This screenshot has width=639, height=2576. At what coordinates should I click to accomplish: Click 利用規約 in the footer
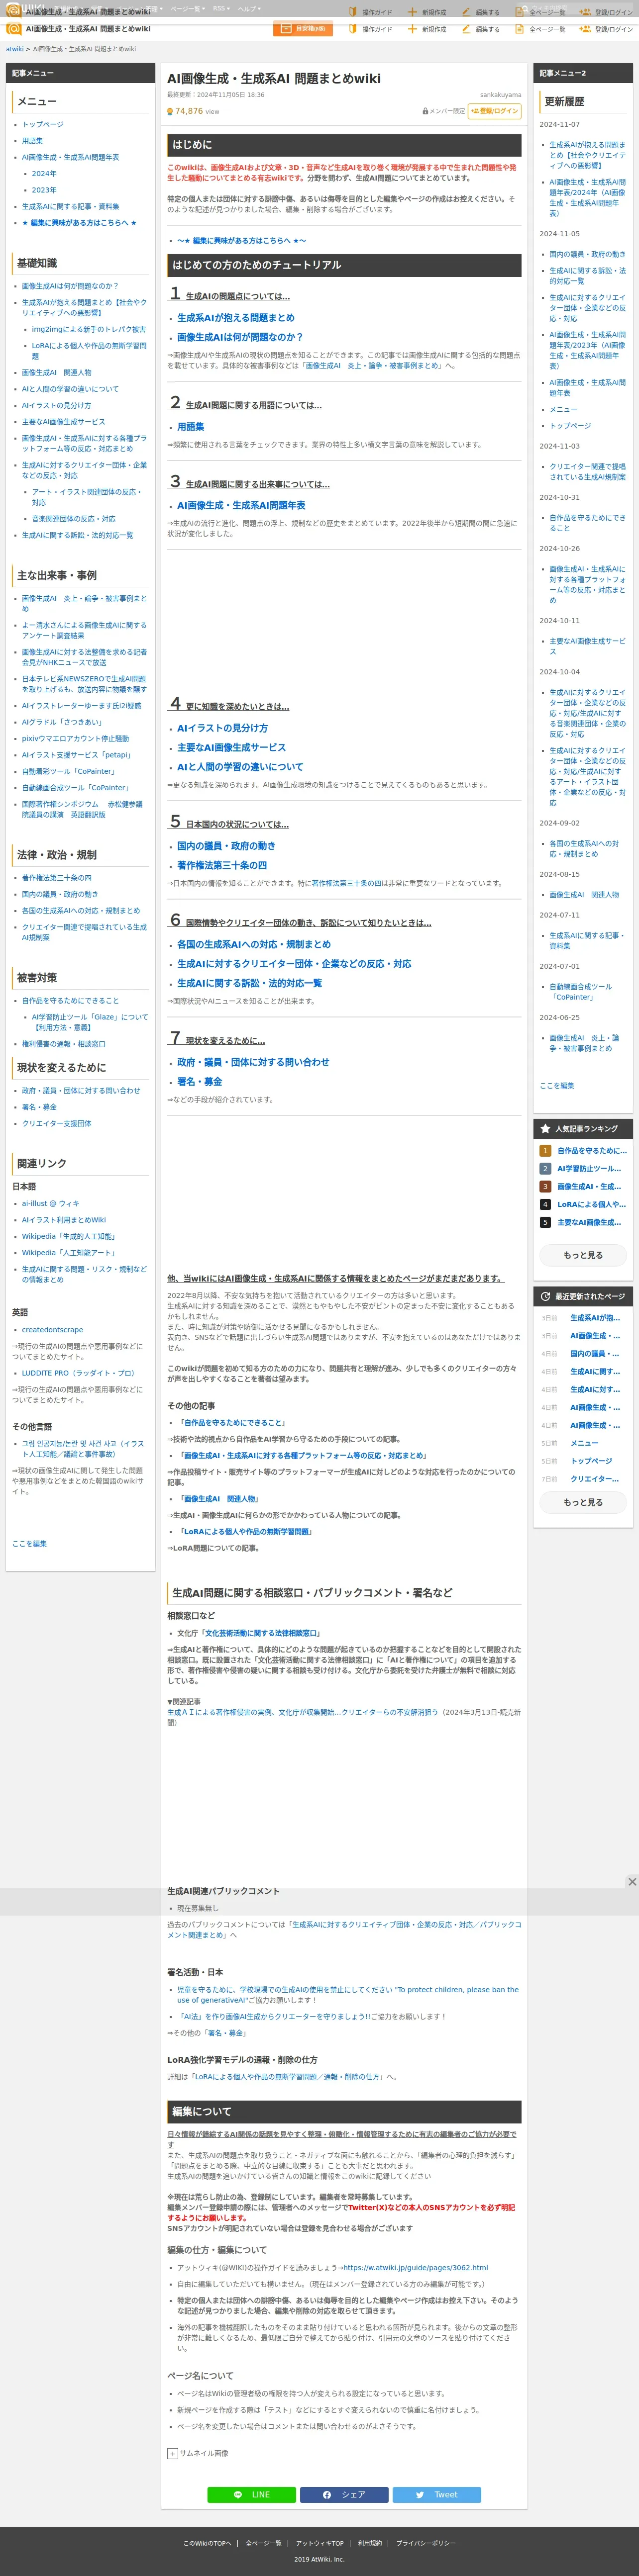pos(370,2543)
